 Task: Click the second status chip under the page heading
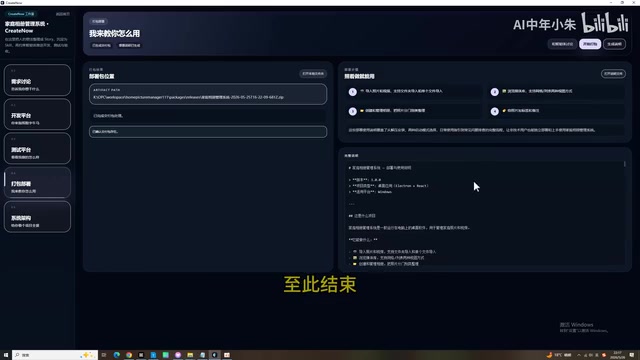[129, 45]
